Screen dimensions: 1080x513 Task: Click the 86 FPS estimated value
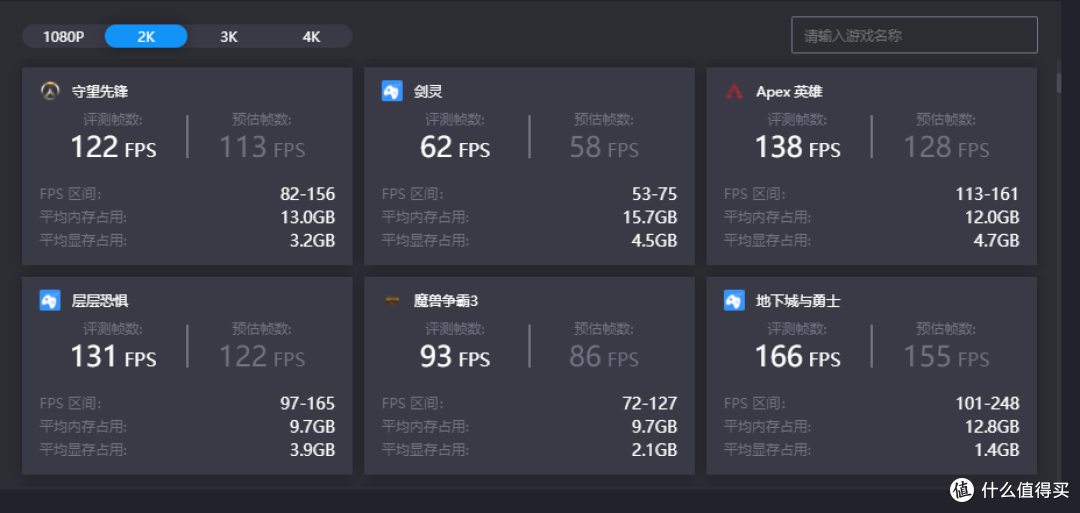click(604, 357)
